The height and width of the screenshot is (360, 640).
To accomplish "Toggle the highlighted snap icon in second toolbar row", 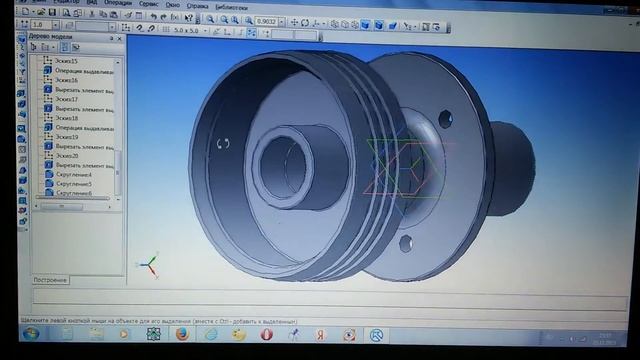I will (x=251, y=33).
